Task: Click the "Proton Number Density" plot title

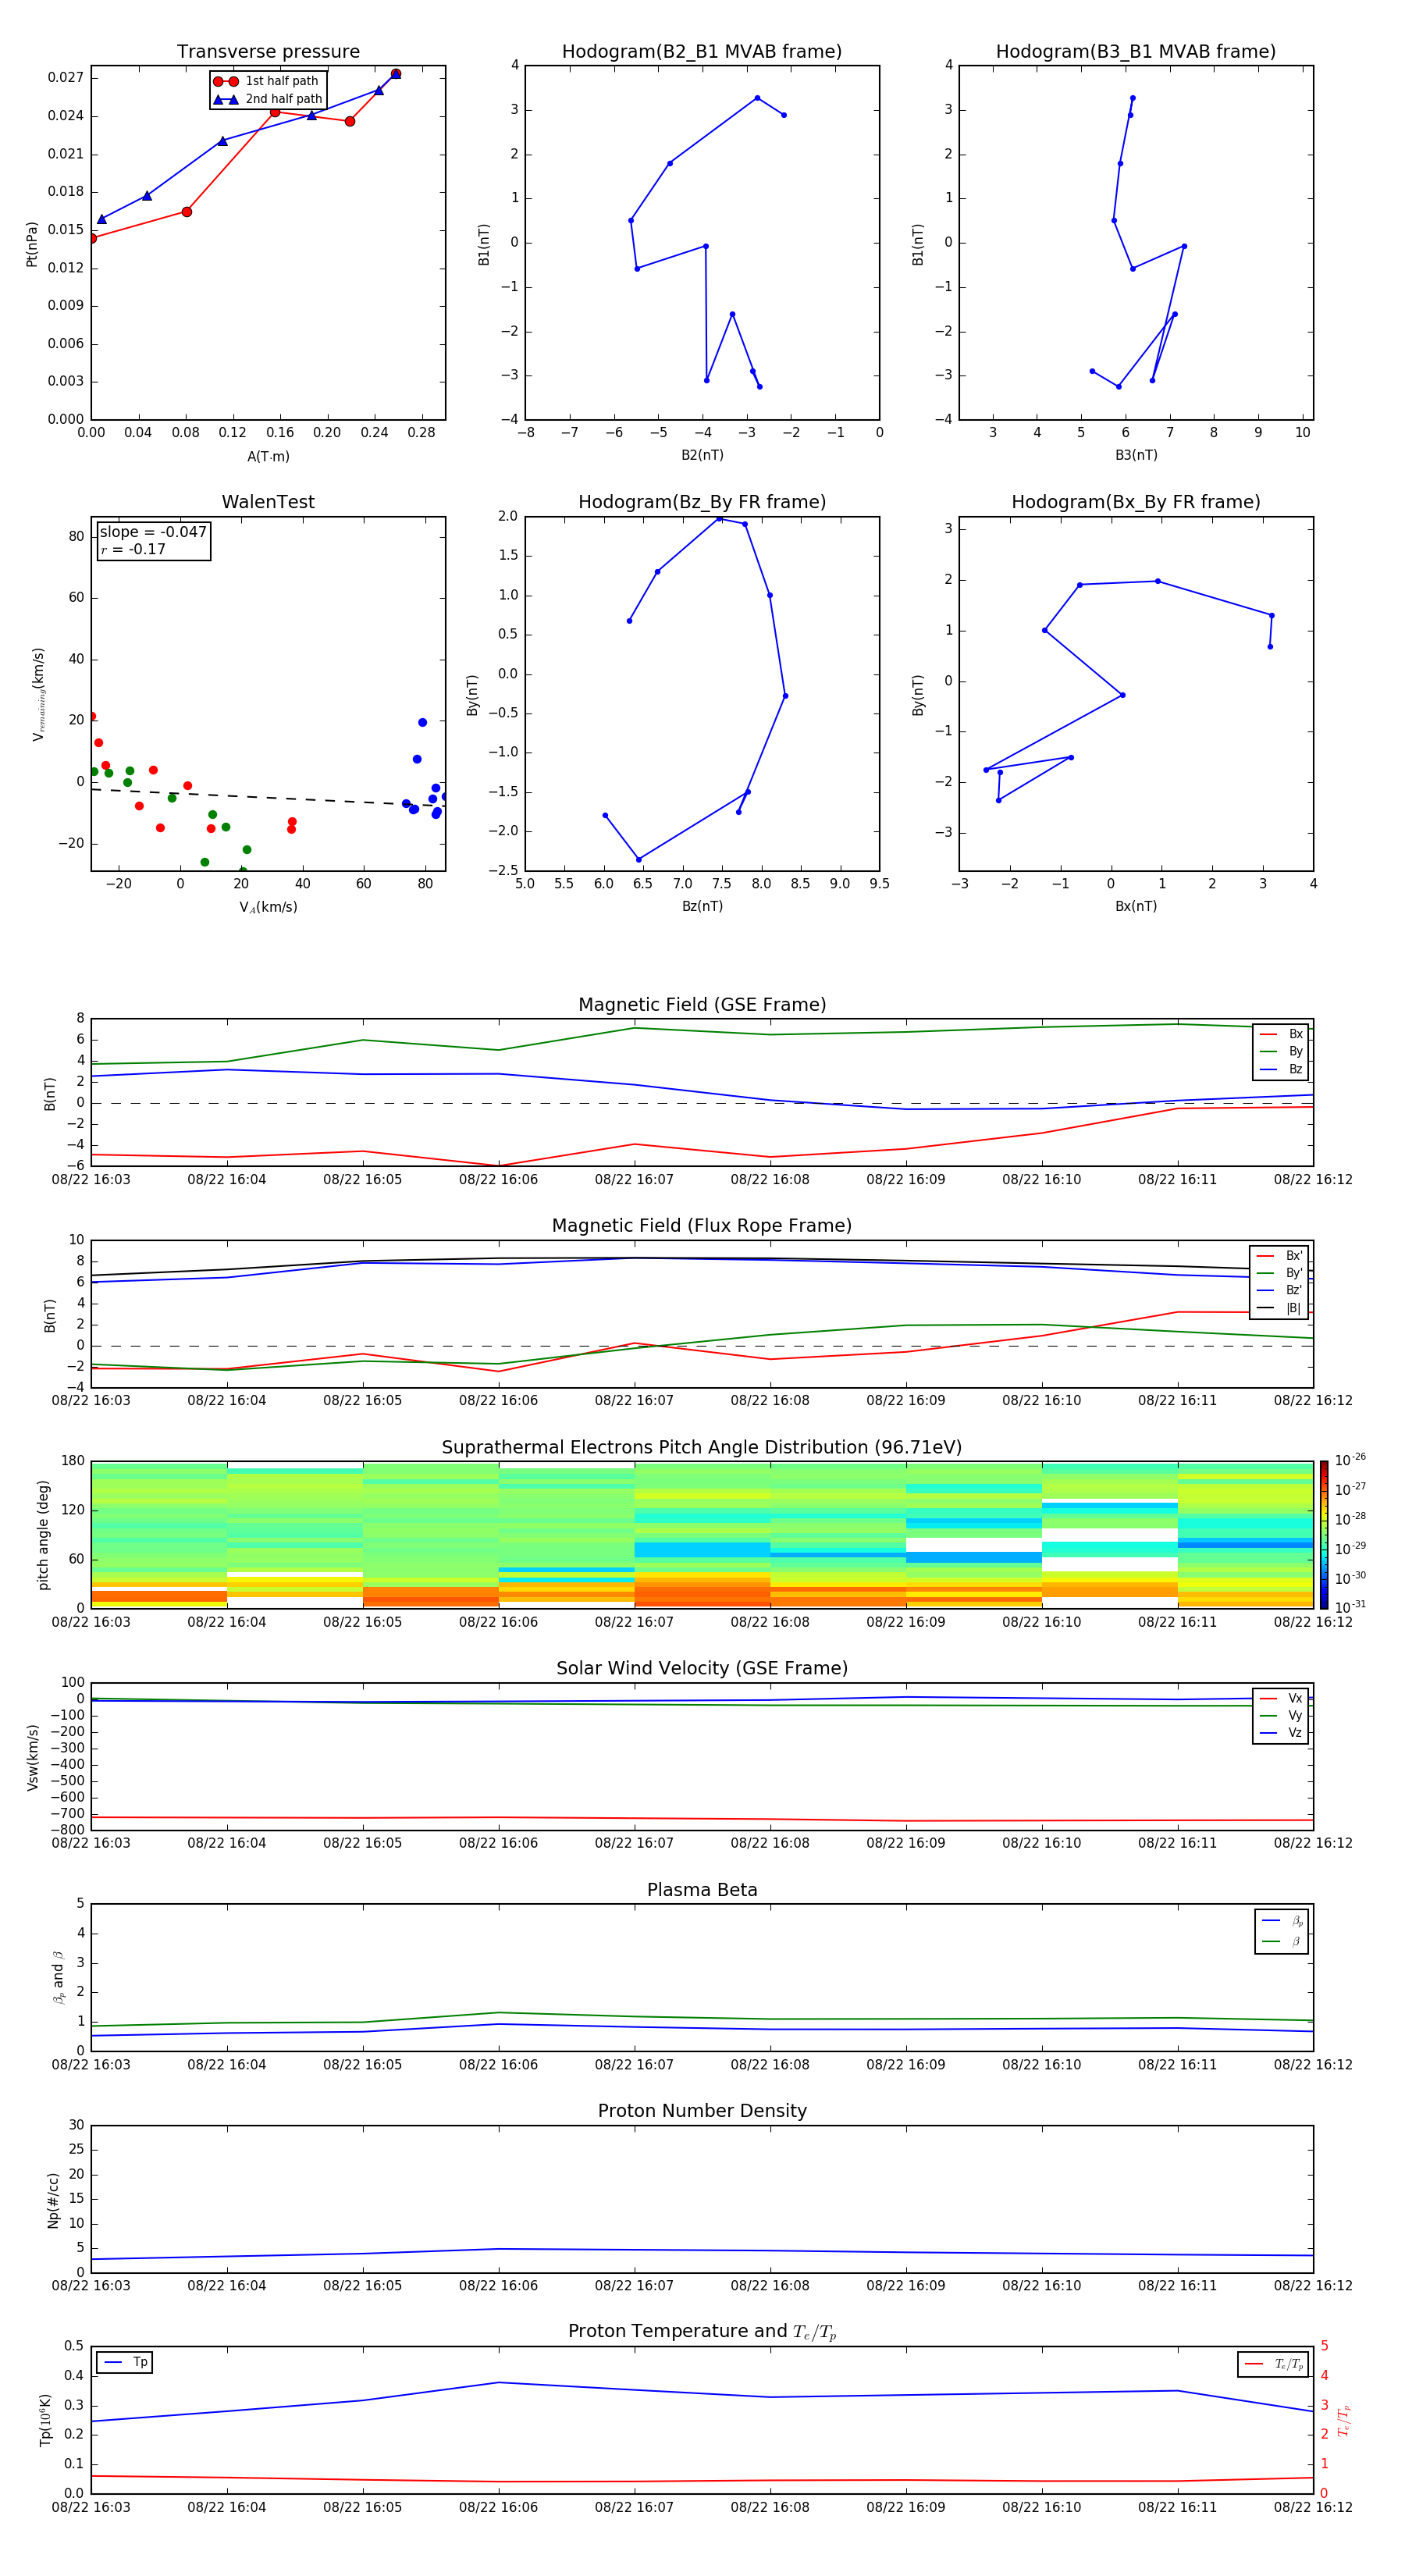Action: pos(702,2111)
